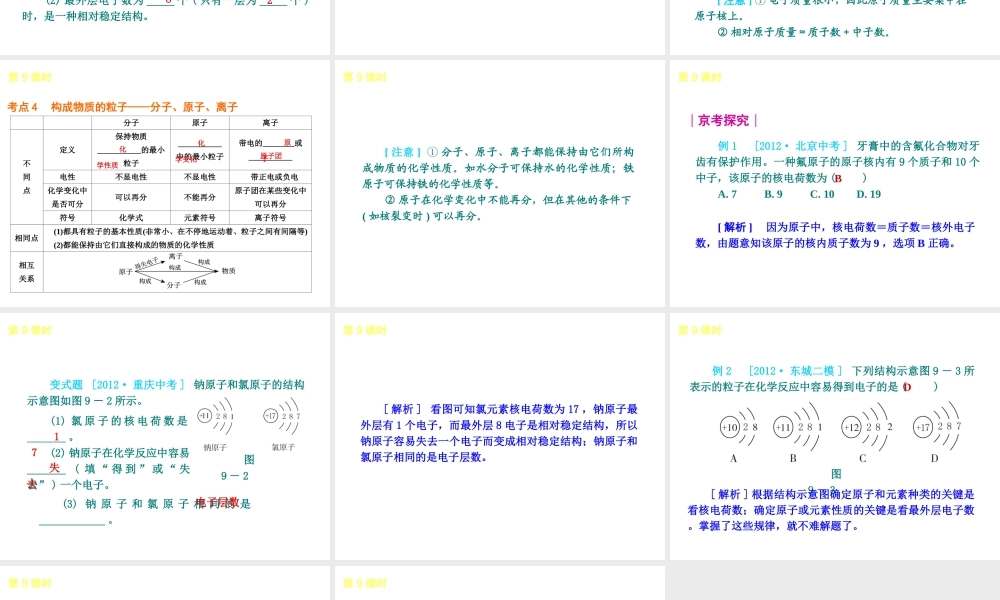Click the text ② 原子在化学变化中不能再分

[461, 200]
